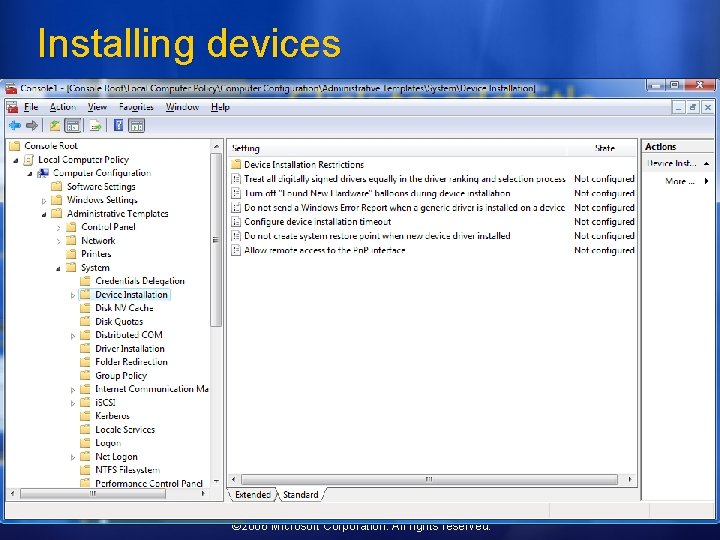The width and height of the screenshot is (720, 540).
Task: Open the File menu
Action: (x=31, y=107)
